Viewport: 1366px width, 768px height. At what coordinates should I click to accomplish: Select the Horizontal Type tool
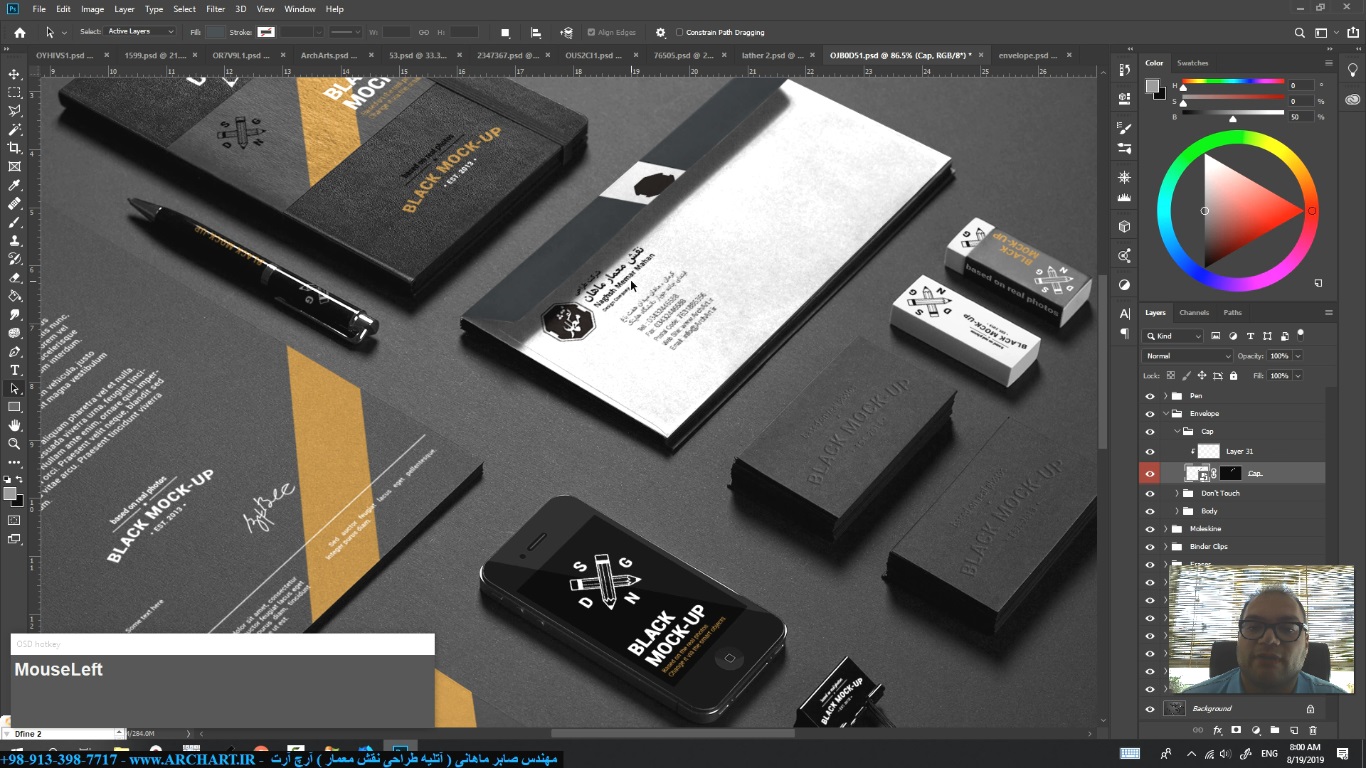coord(15,370)
